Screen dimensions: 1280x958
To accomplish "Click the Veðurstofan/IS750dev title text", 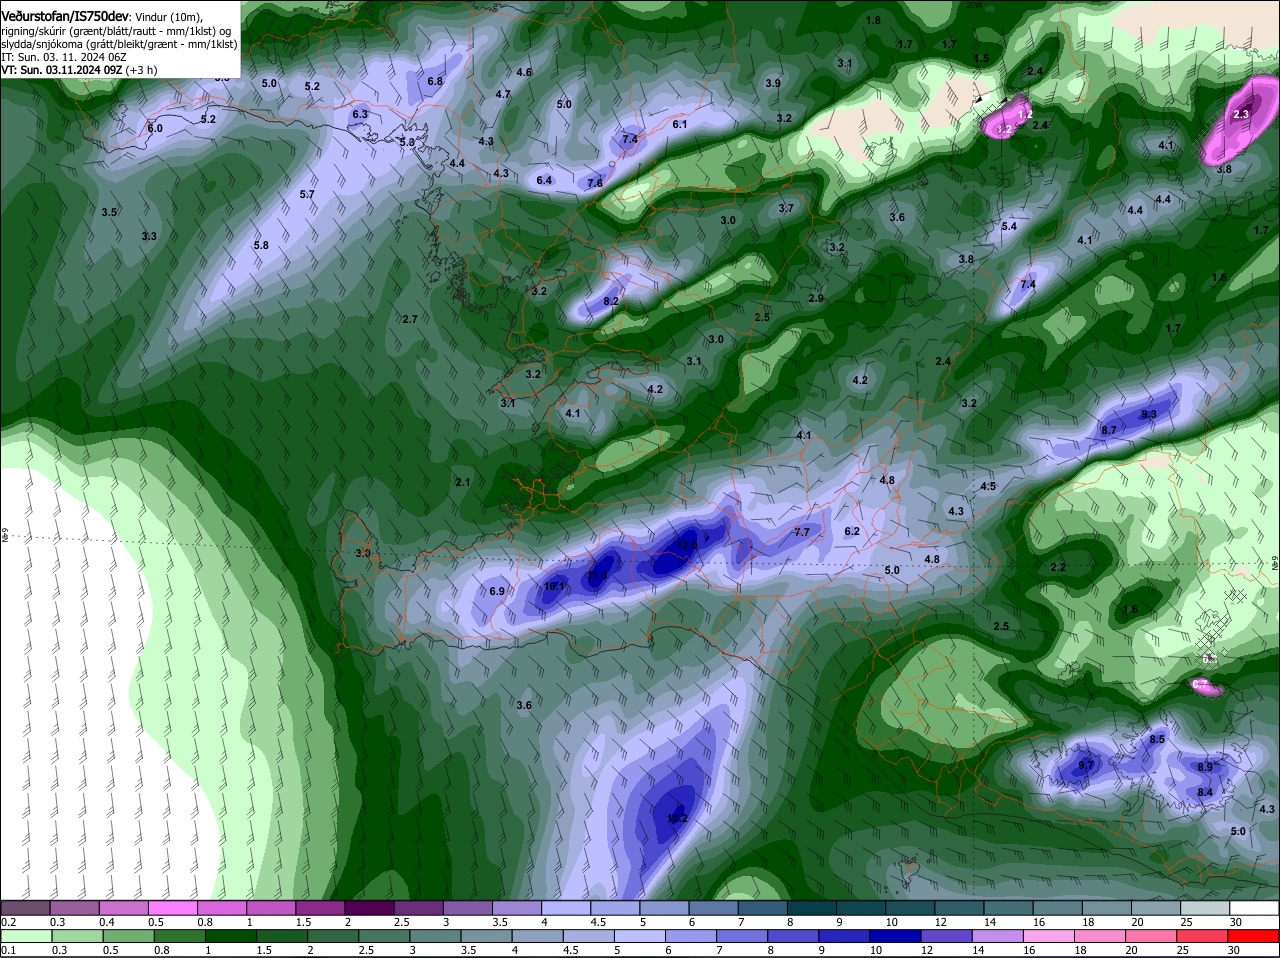I will point(65,16).
